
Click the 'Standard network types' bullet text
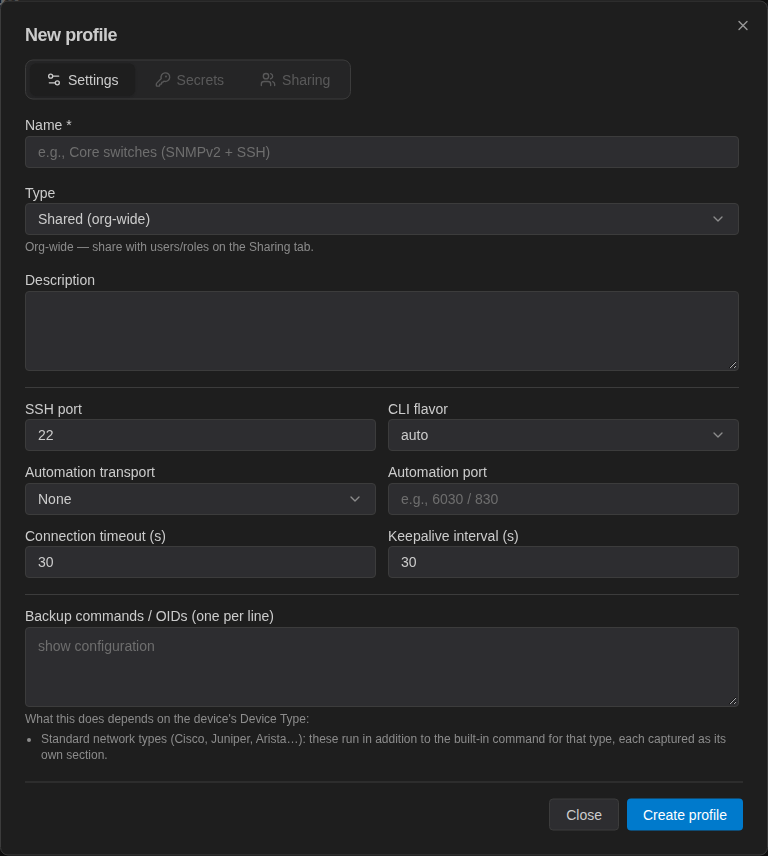coord(383,747)
